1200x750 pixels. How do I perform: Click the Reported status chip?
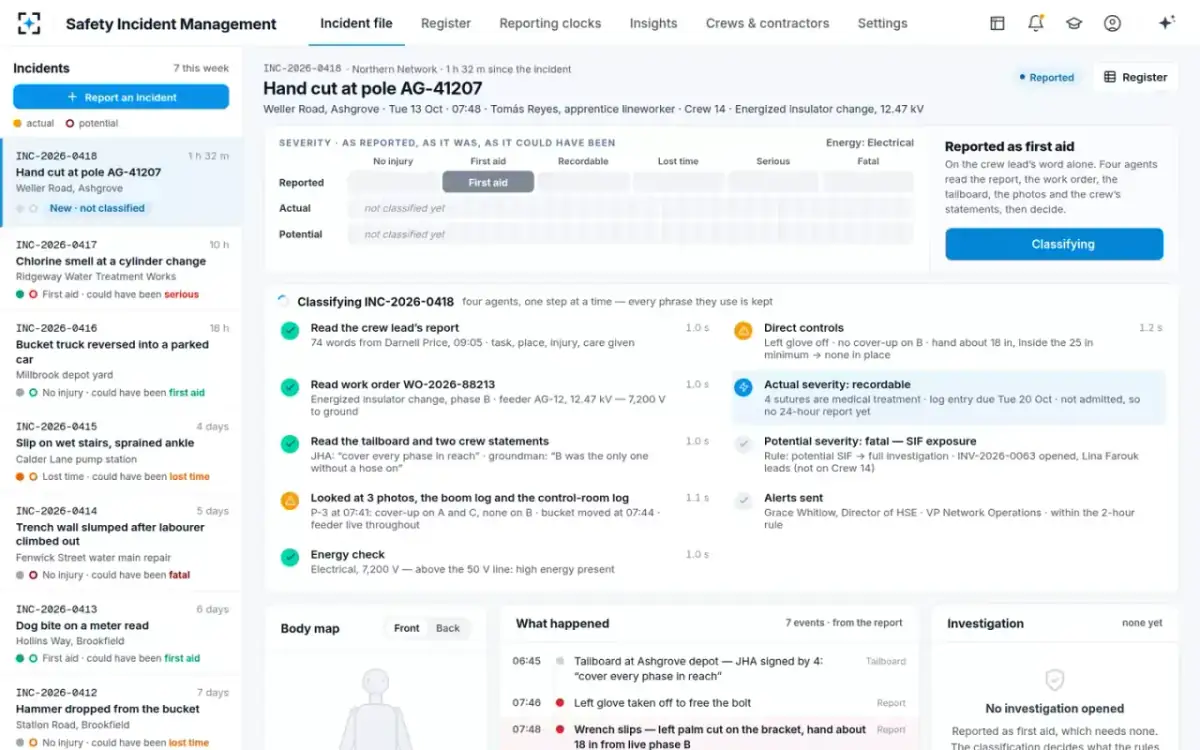click(x=1046, y=77)
